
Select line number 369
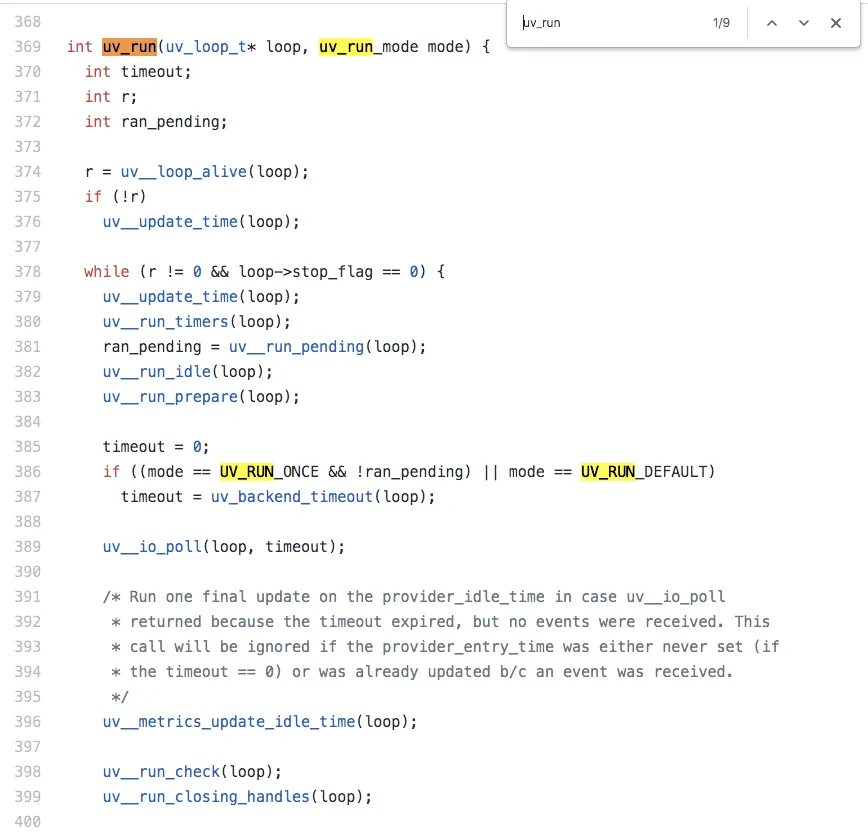28,46
